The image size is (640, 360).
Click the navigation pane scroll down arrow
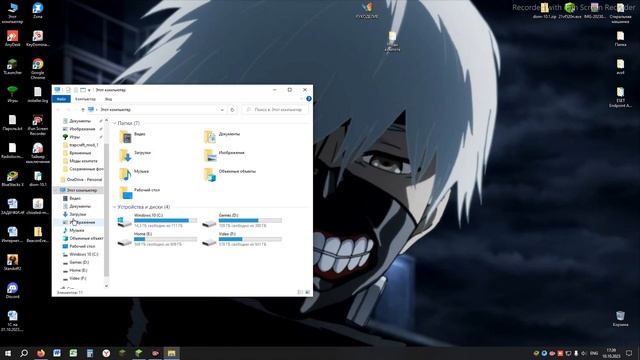[107, 286]
